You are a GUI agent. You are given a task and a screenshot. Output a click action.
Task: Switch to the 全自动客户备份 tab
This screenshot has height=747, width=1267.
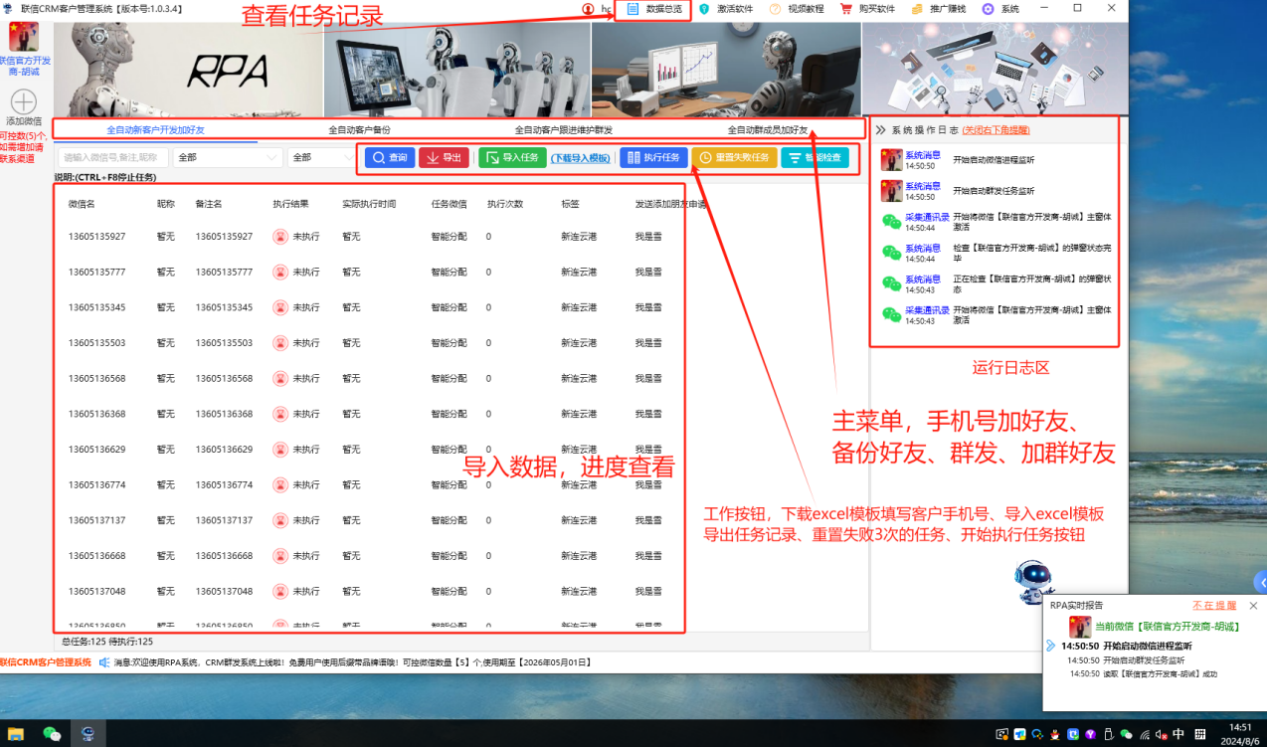pyautogui.click(x=359, y=130)
